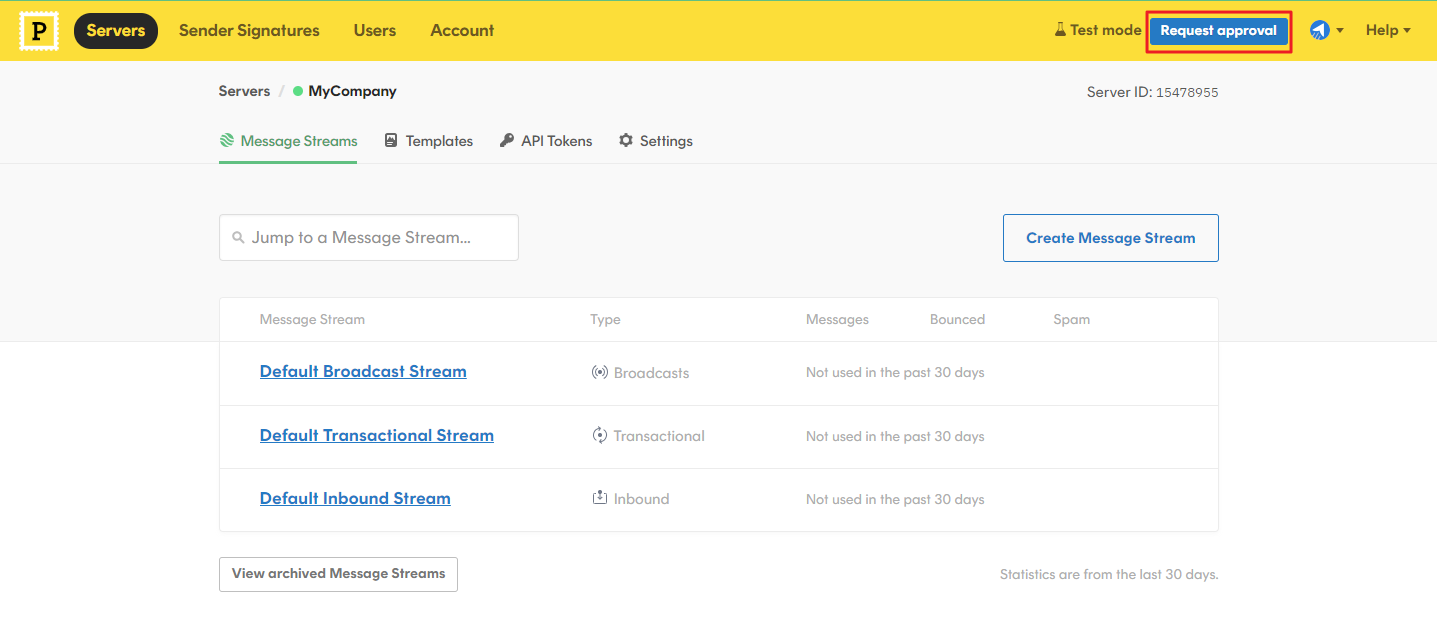
Task: Click 'Statistics are from the last 30 days' note
Action: 1109,575
